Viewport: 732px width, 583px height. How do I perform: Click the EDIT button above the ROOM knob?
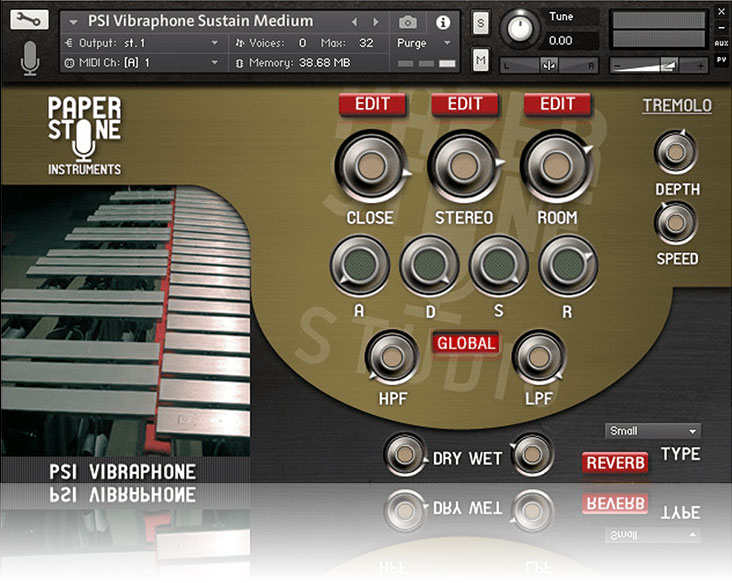557,104
